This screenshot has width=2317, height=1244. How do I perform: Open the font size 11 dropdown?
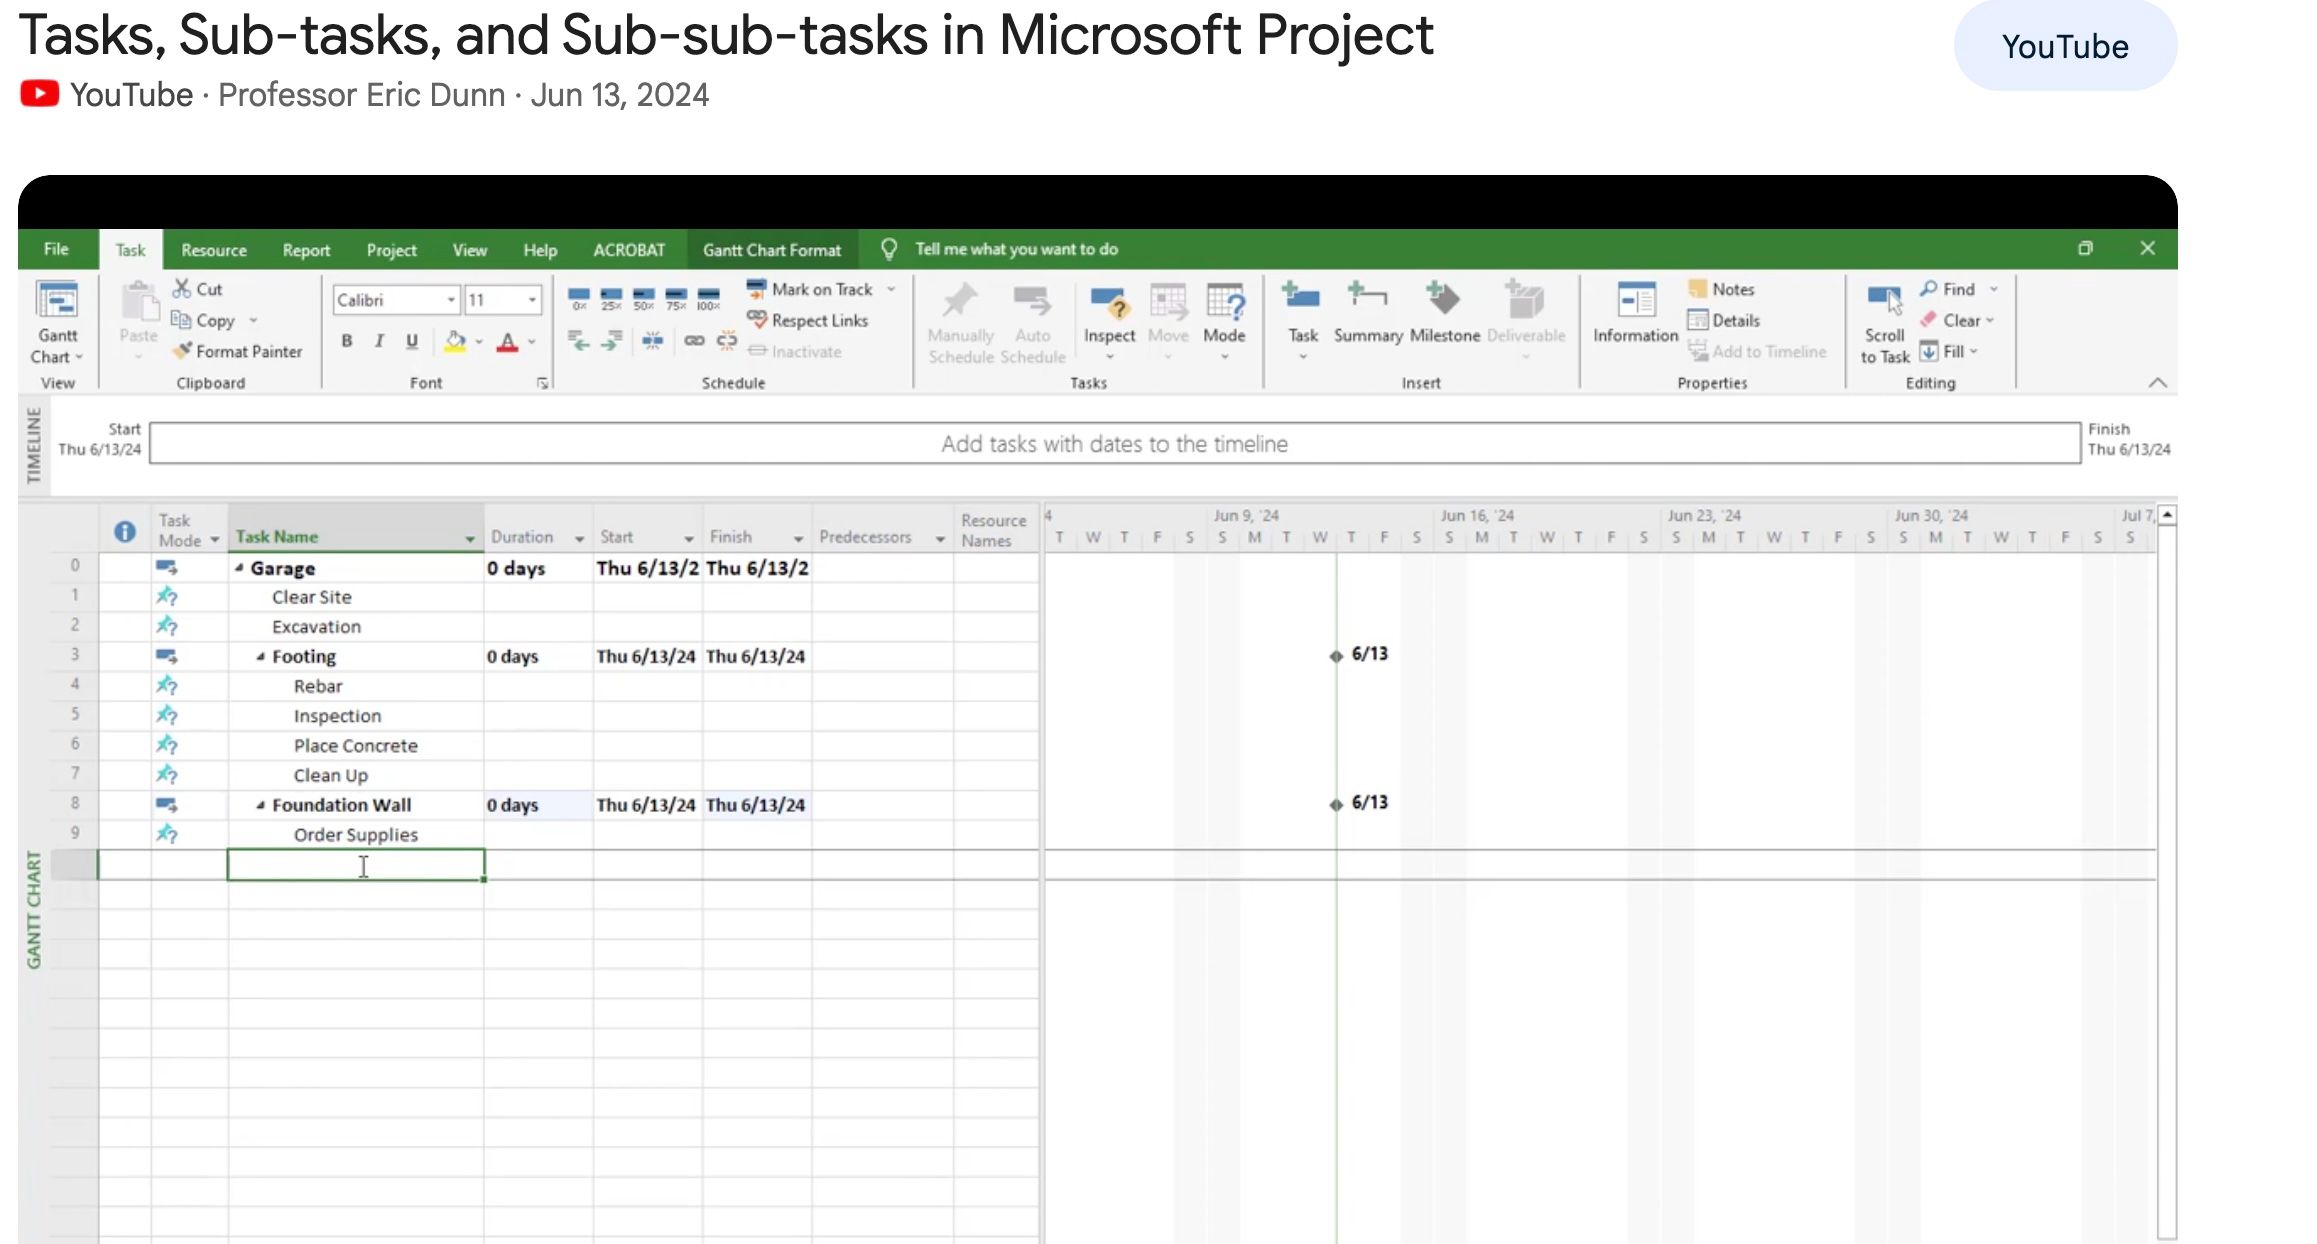coord(532,300)
